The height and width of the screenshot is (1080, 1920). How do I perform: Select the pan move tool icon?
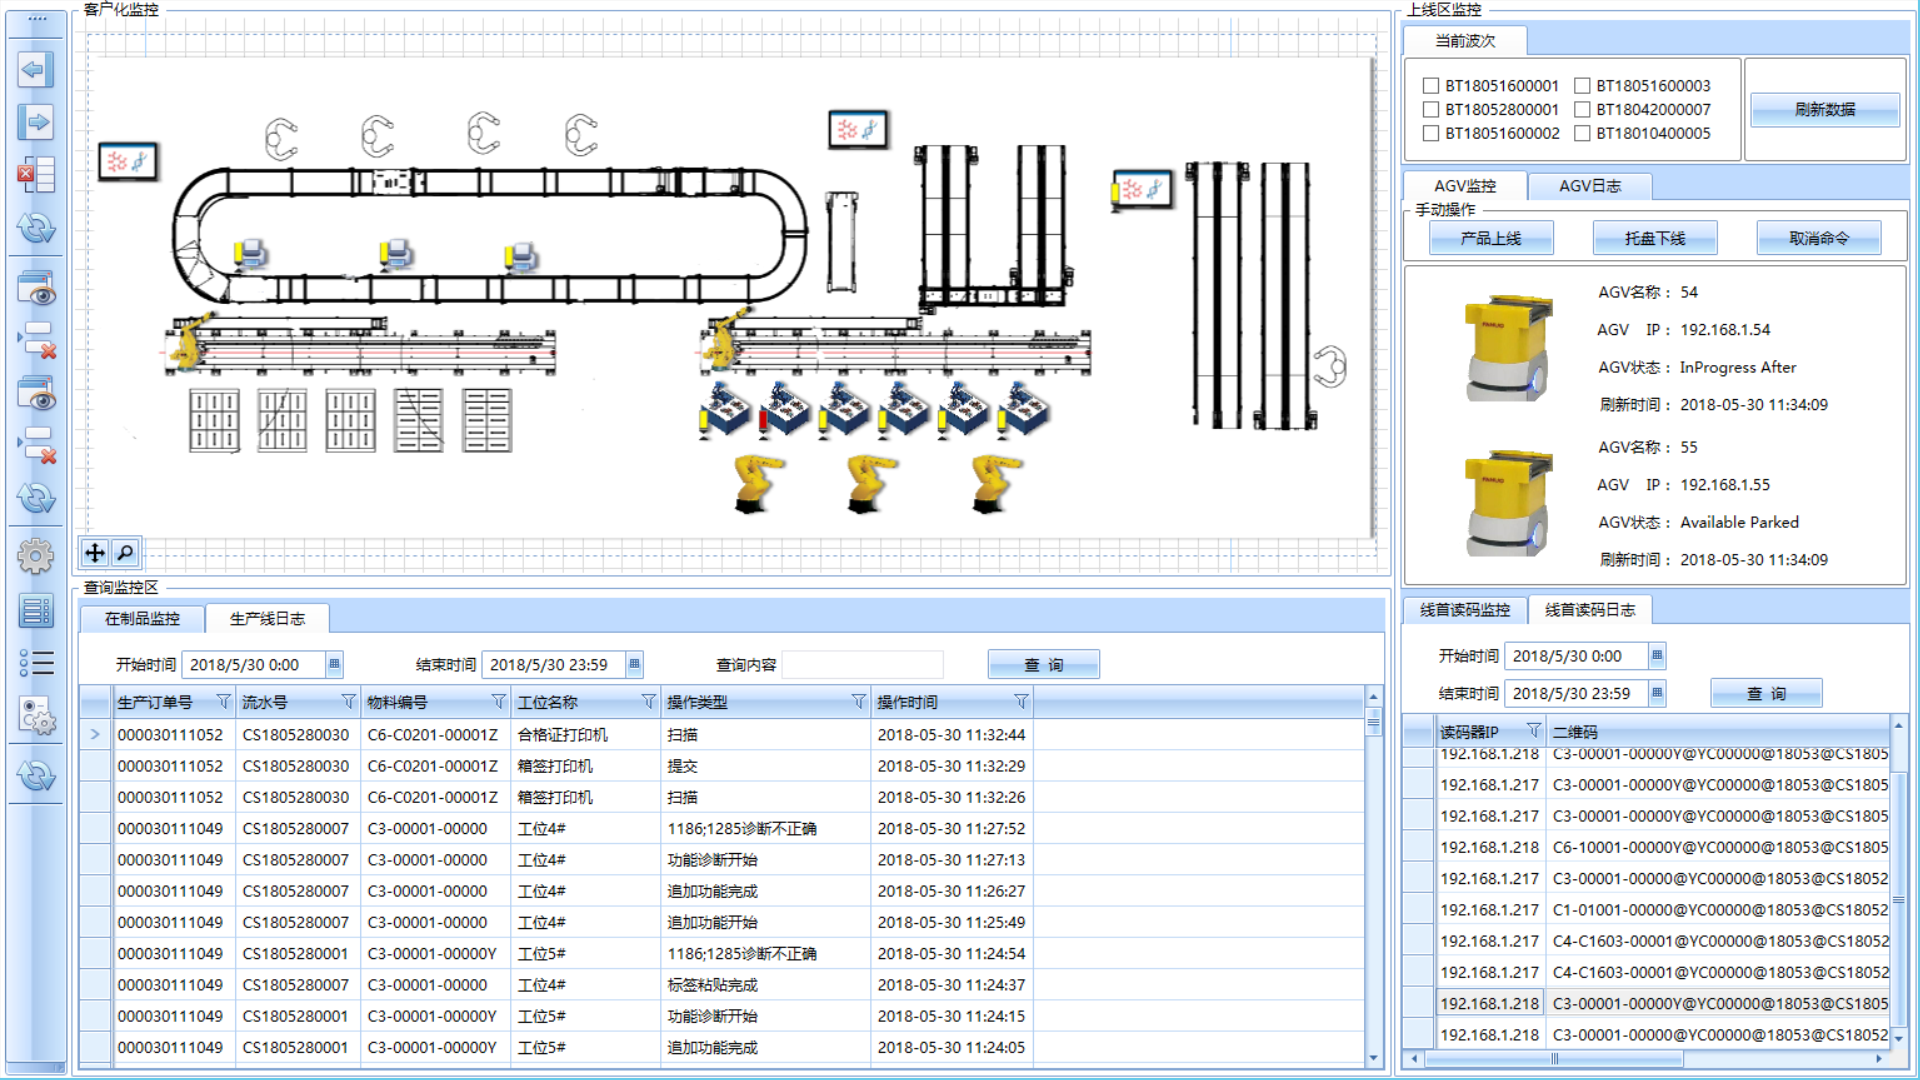[95, 552]
